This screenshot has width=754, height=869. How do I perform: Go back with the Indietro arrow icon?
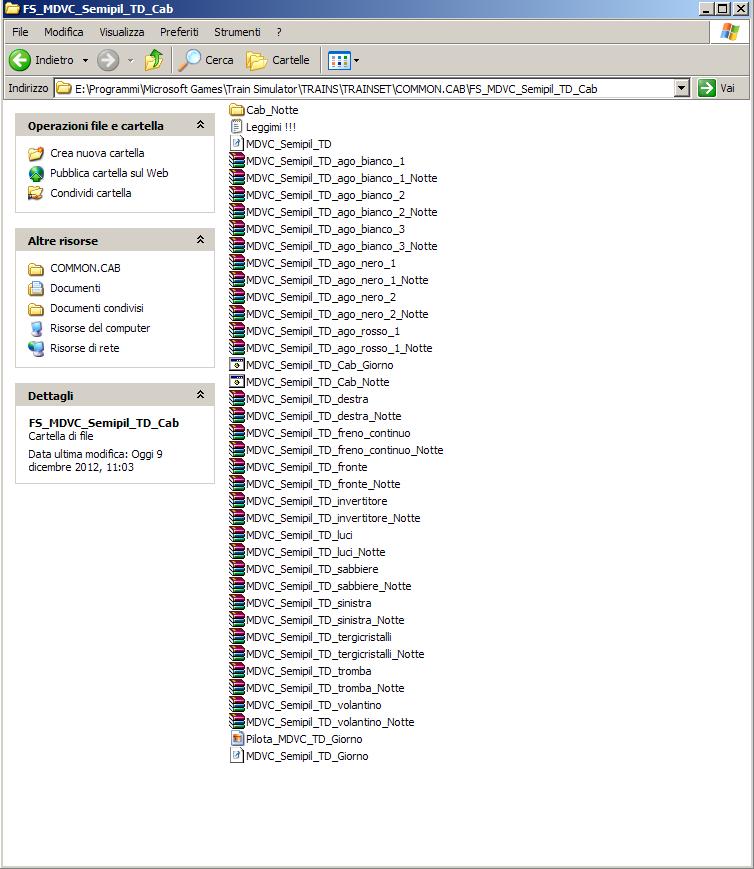[x=20, y=60]
